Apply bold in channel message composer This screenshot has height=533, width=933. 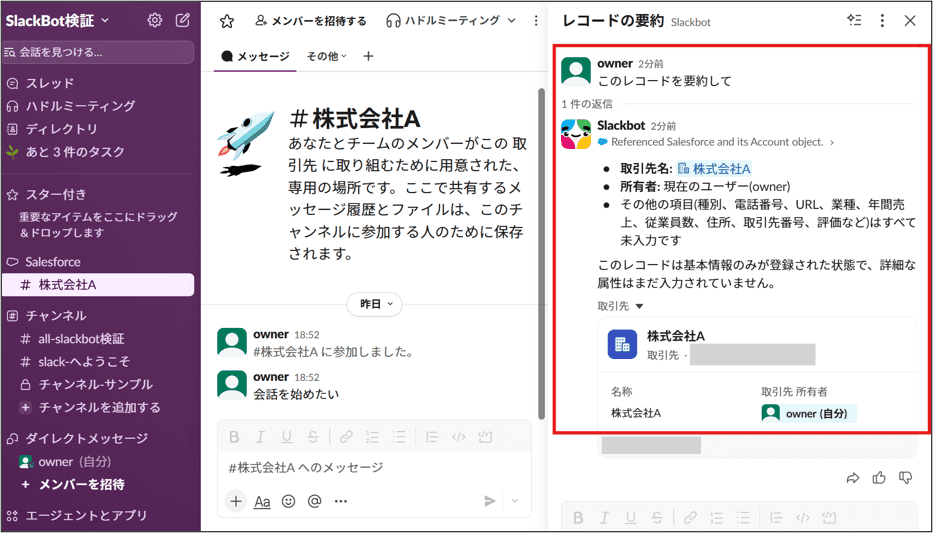(234, 437)
